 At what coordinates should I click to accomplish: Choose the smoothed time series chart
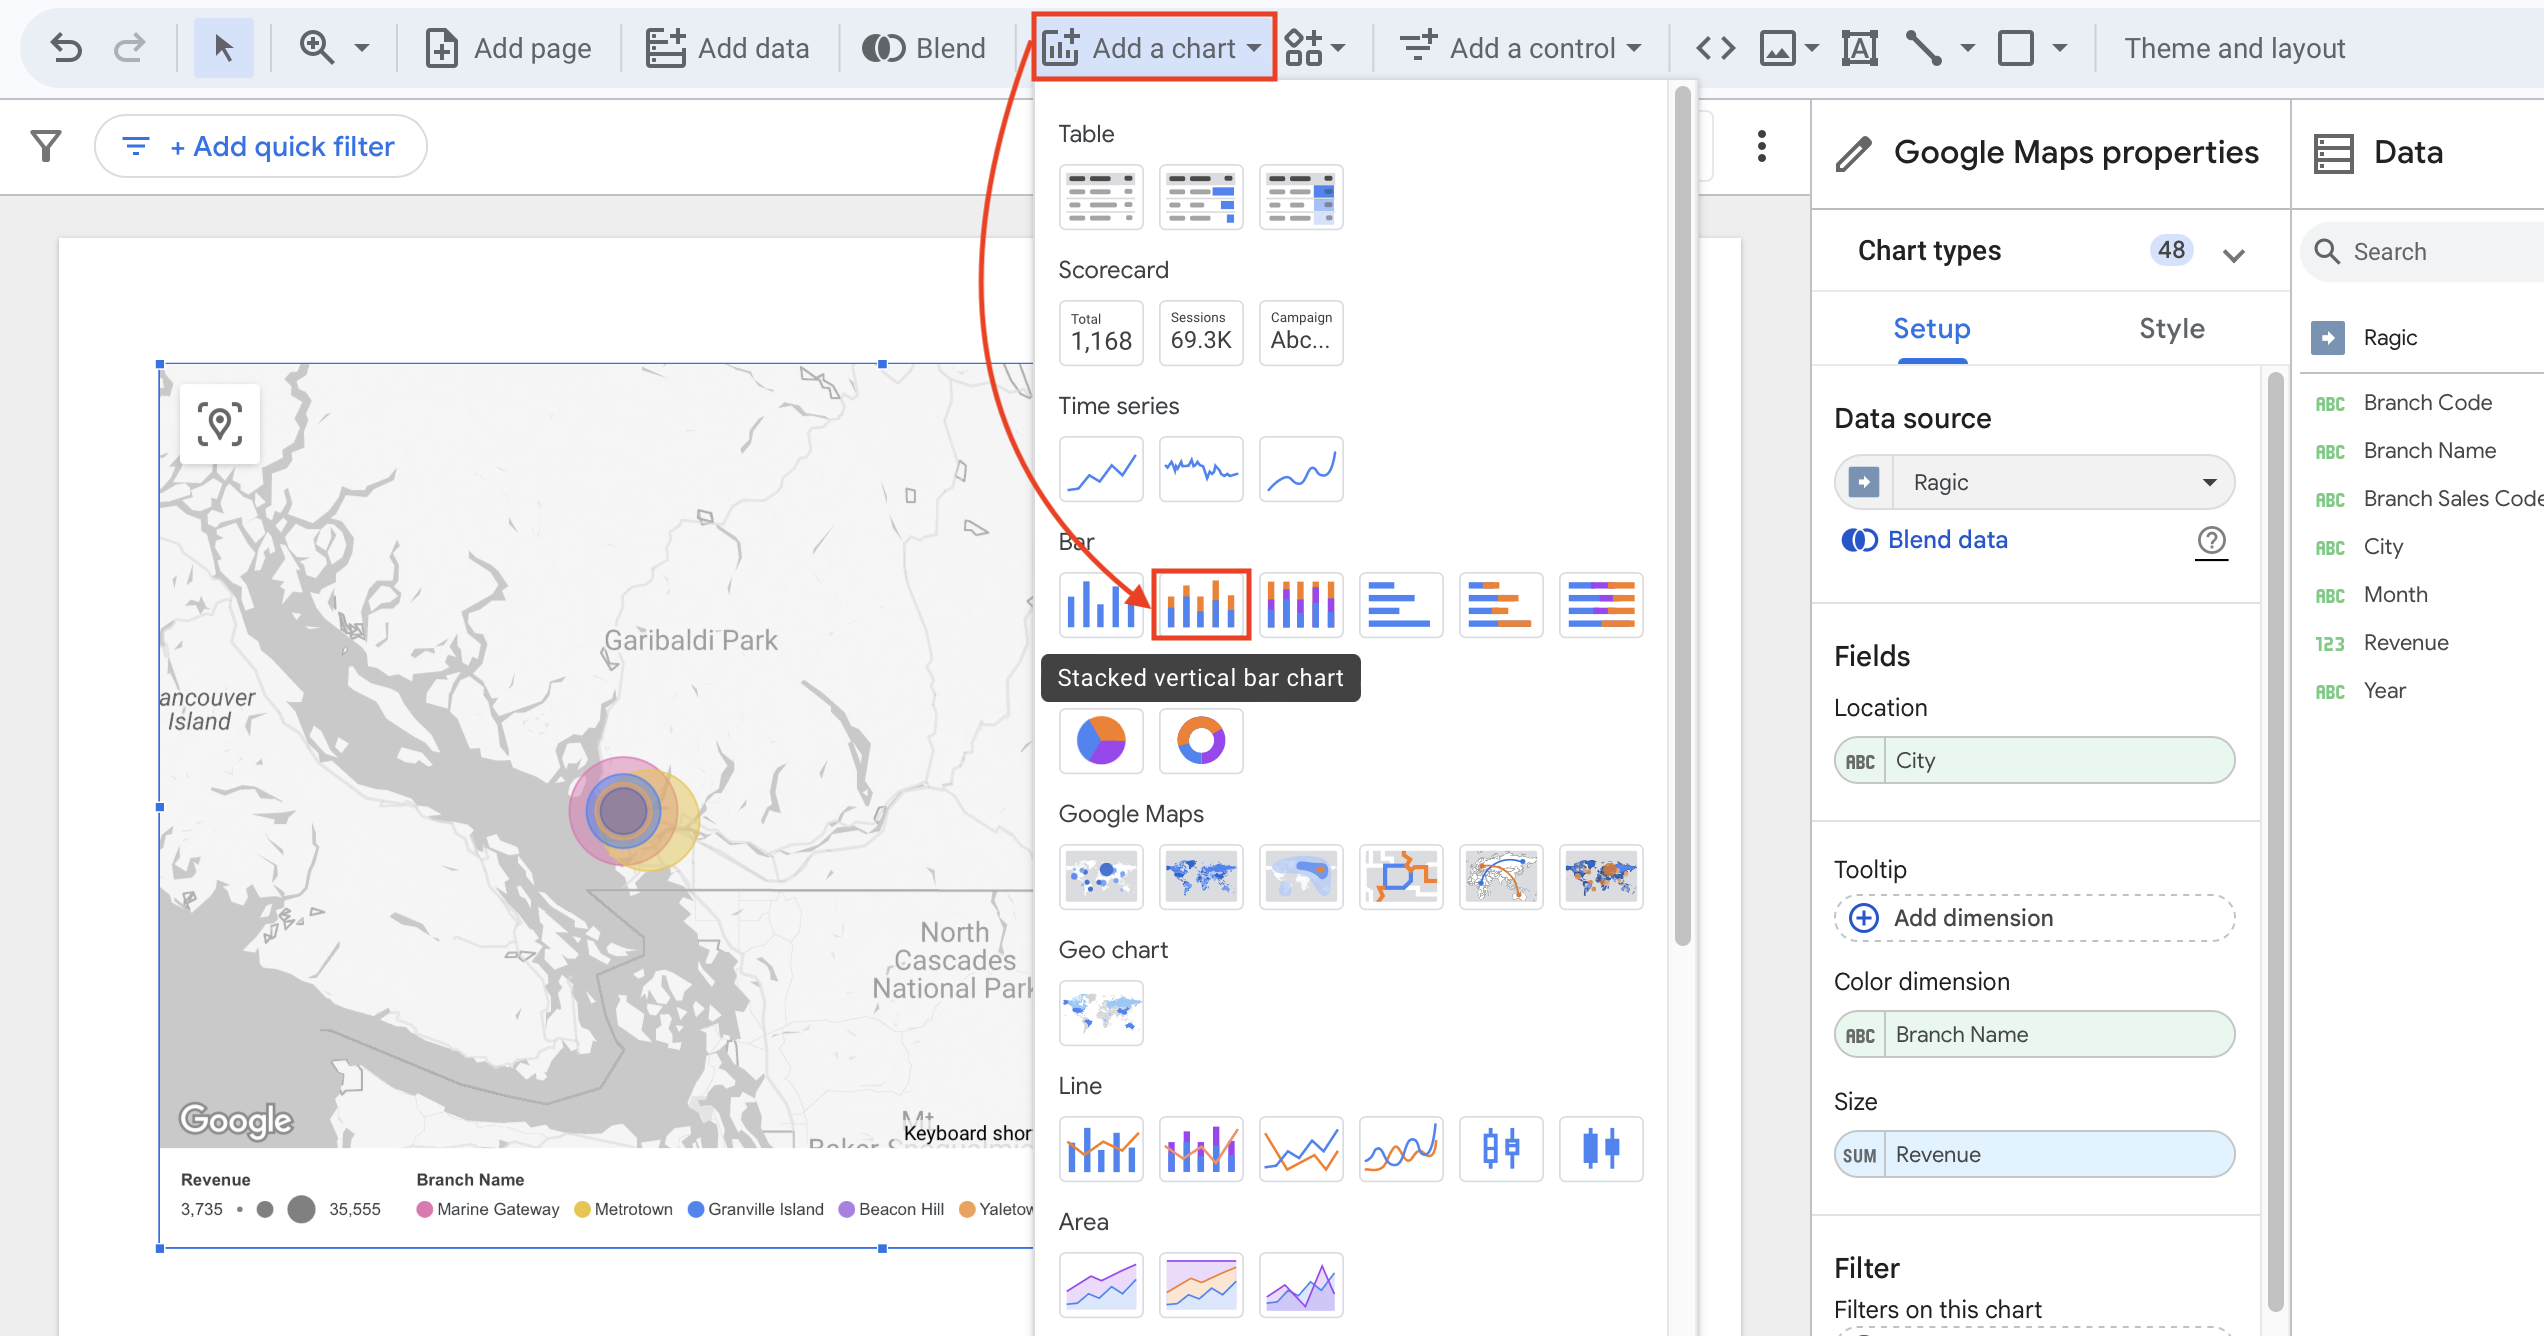[x=1301, y=469]
